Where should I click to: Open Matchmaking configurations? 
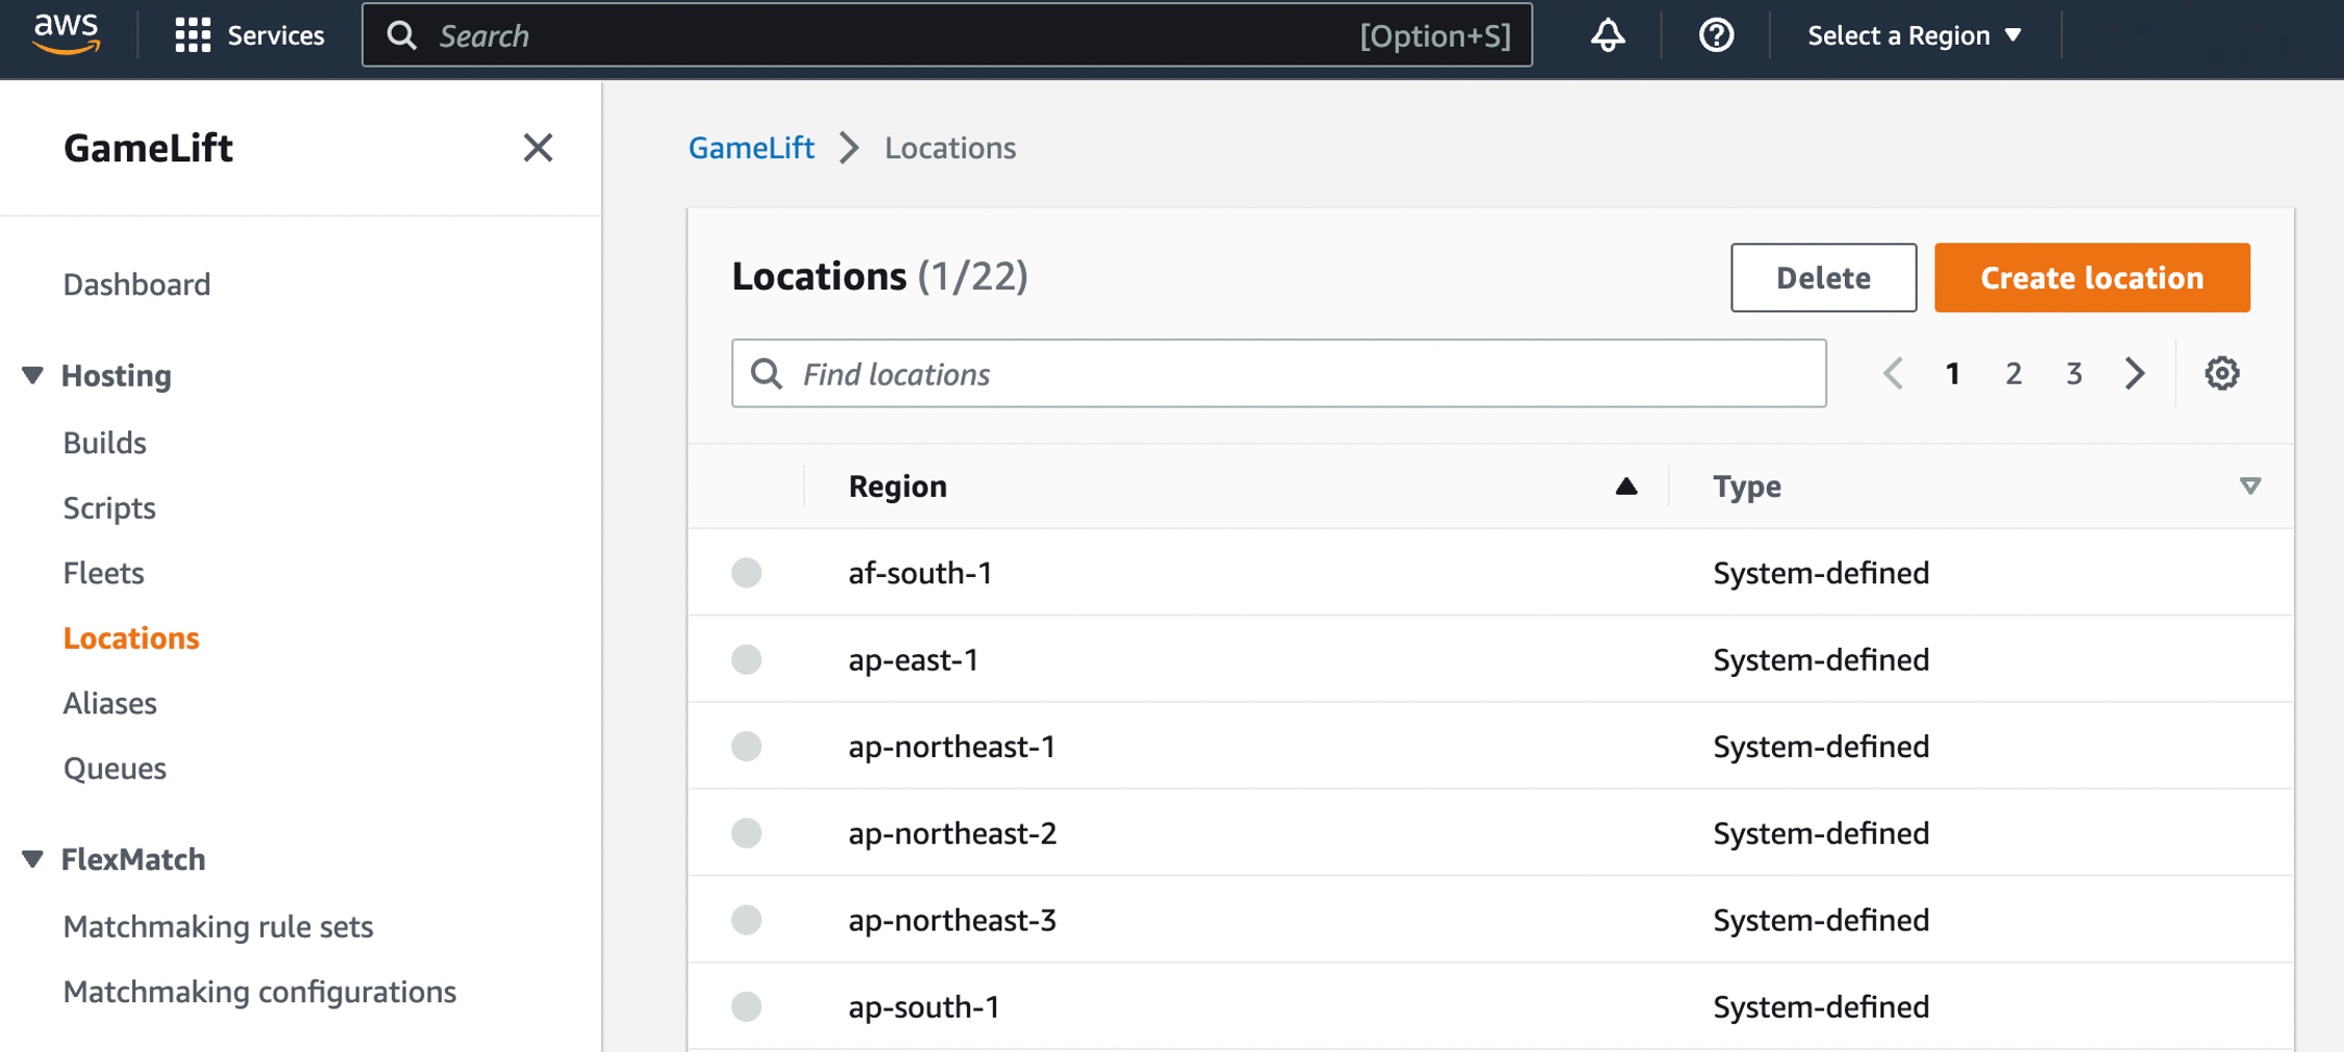tap(260, 991)
